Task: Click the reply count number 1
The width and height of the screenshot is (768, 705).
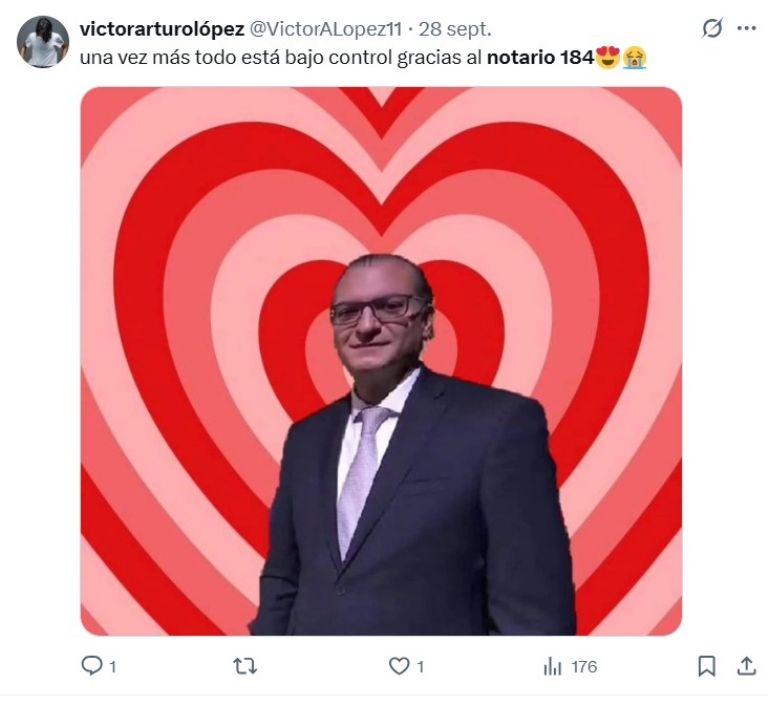Action: coord(113,667)
